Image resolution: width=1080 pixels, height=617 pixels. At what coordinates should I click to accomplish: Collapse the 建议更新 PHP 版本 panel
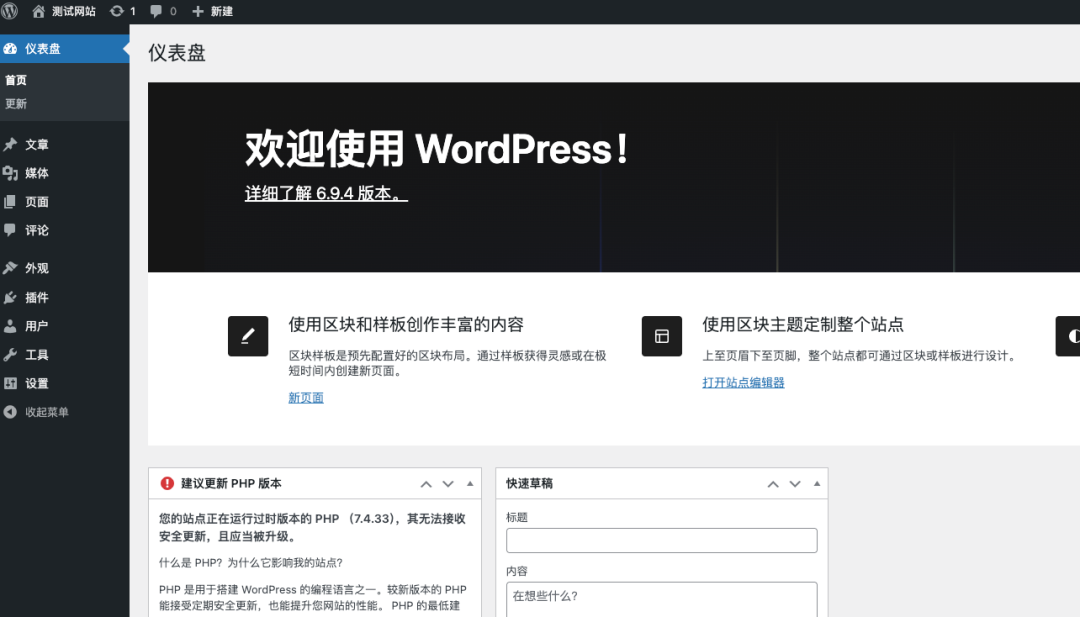[x=470, y=484]
